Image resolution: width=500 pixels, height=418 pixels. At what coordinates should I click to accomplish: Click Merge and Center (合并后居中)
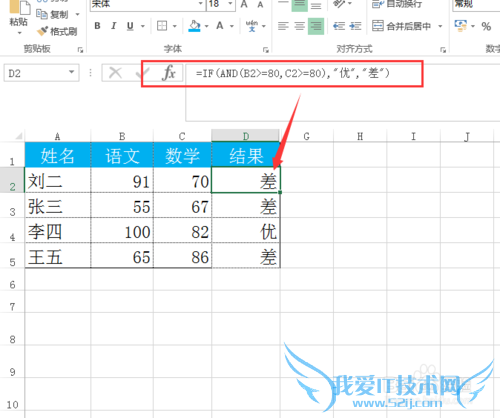pyautogui.click(x=401, y=26)
